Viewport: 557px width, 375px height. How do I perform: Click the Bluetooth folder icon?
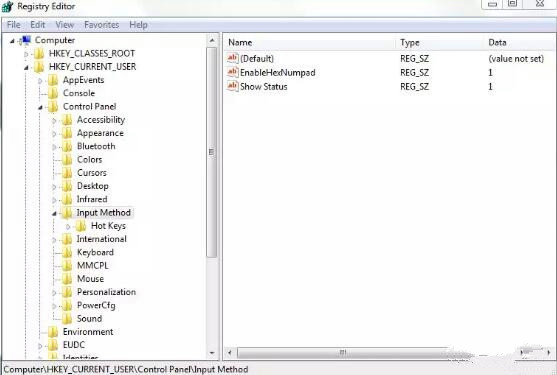(67, 146)
